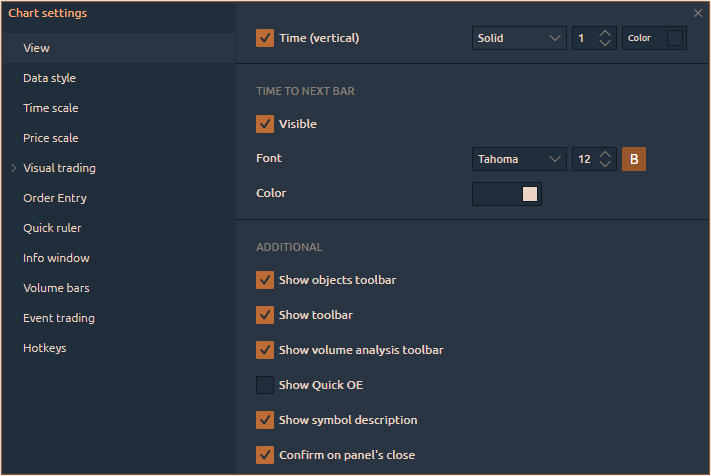Uncheck Confirm on panel's close
The image size is (711, 476).
(265, 455)
